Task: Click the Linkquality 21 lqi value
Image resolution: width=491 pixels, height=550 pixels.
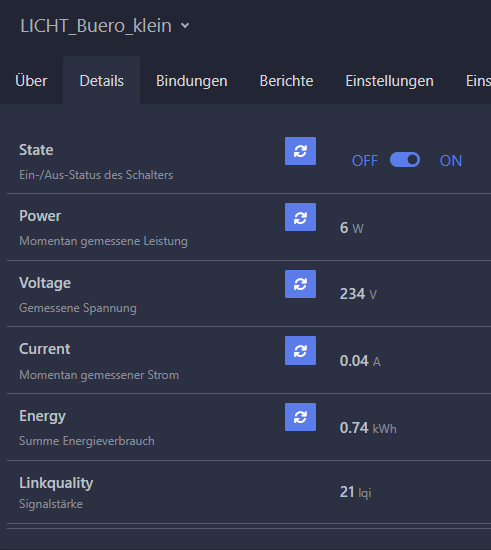Action: [x=355, y=492]
